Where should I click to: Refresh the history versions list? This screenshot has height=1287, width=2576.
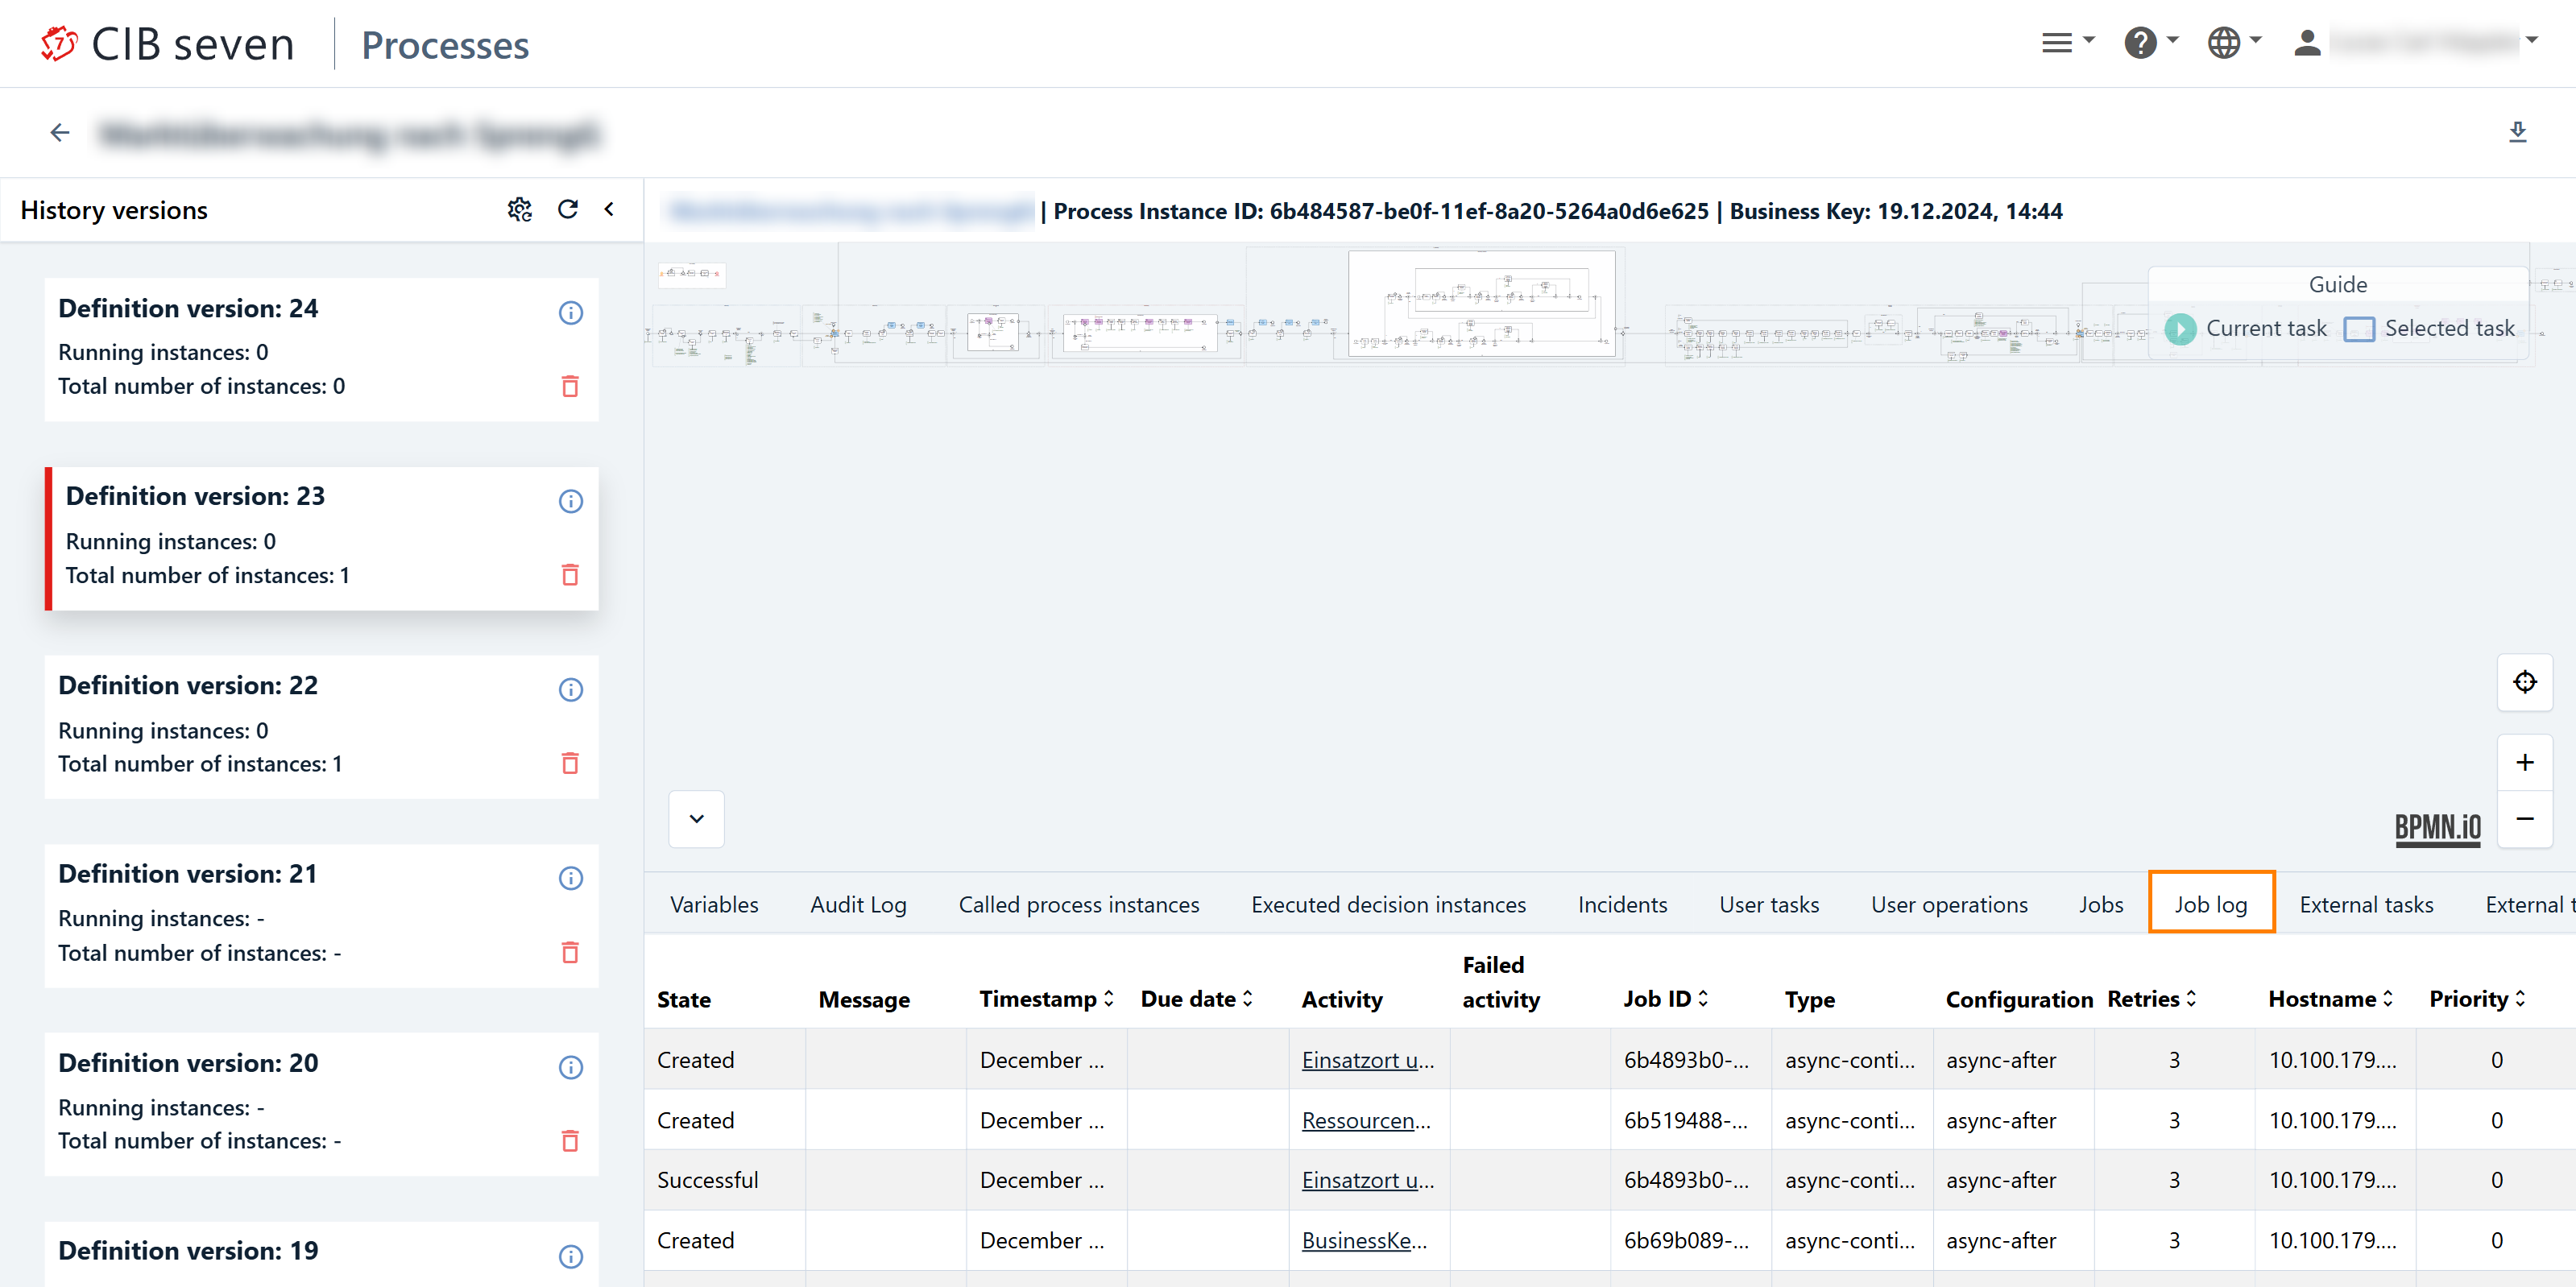[568, 209]
